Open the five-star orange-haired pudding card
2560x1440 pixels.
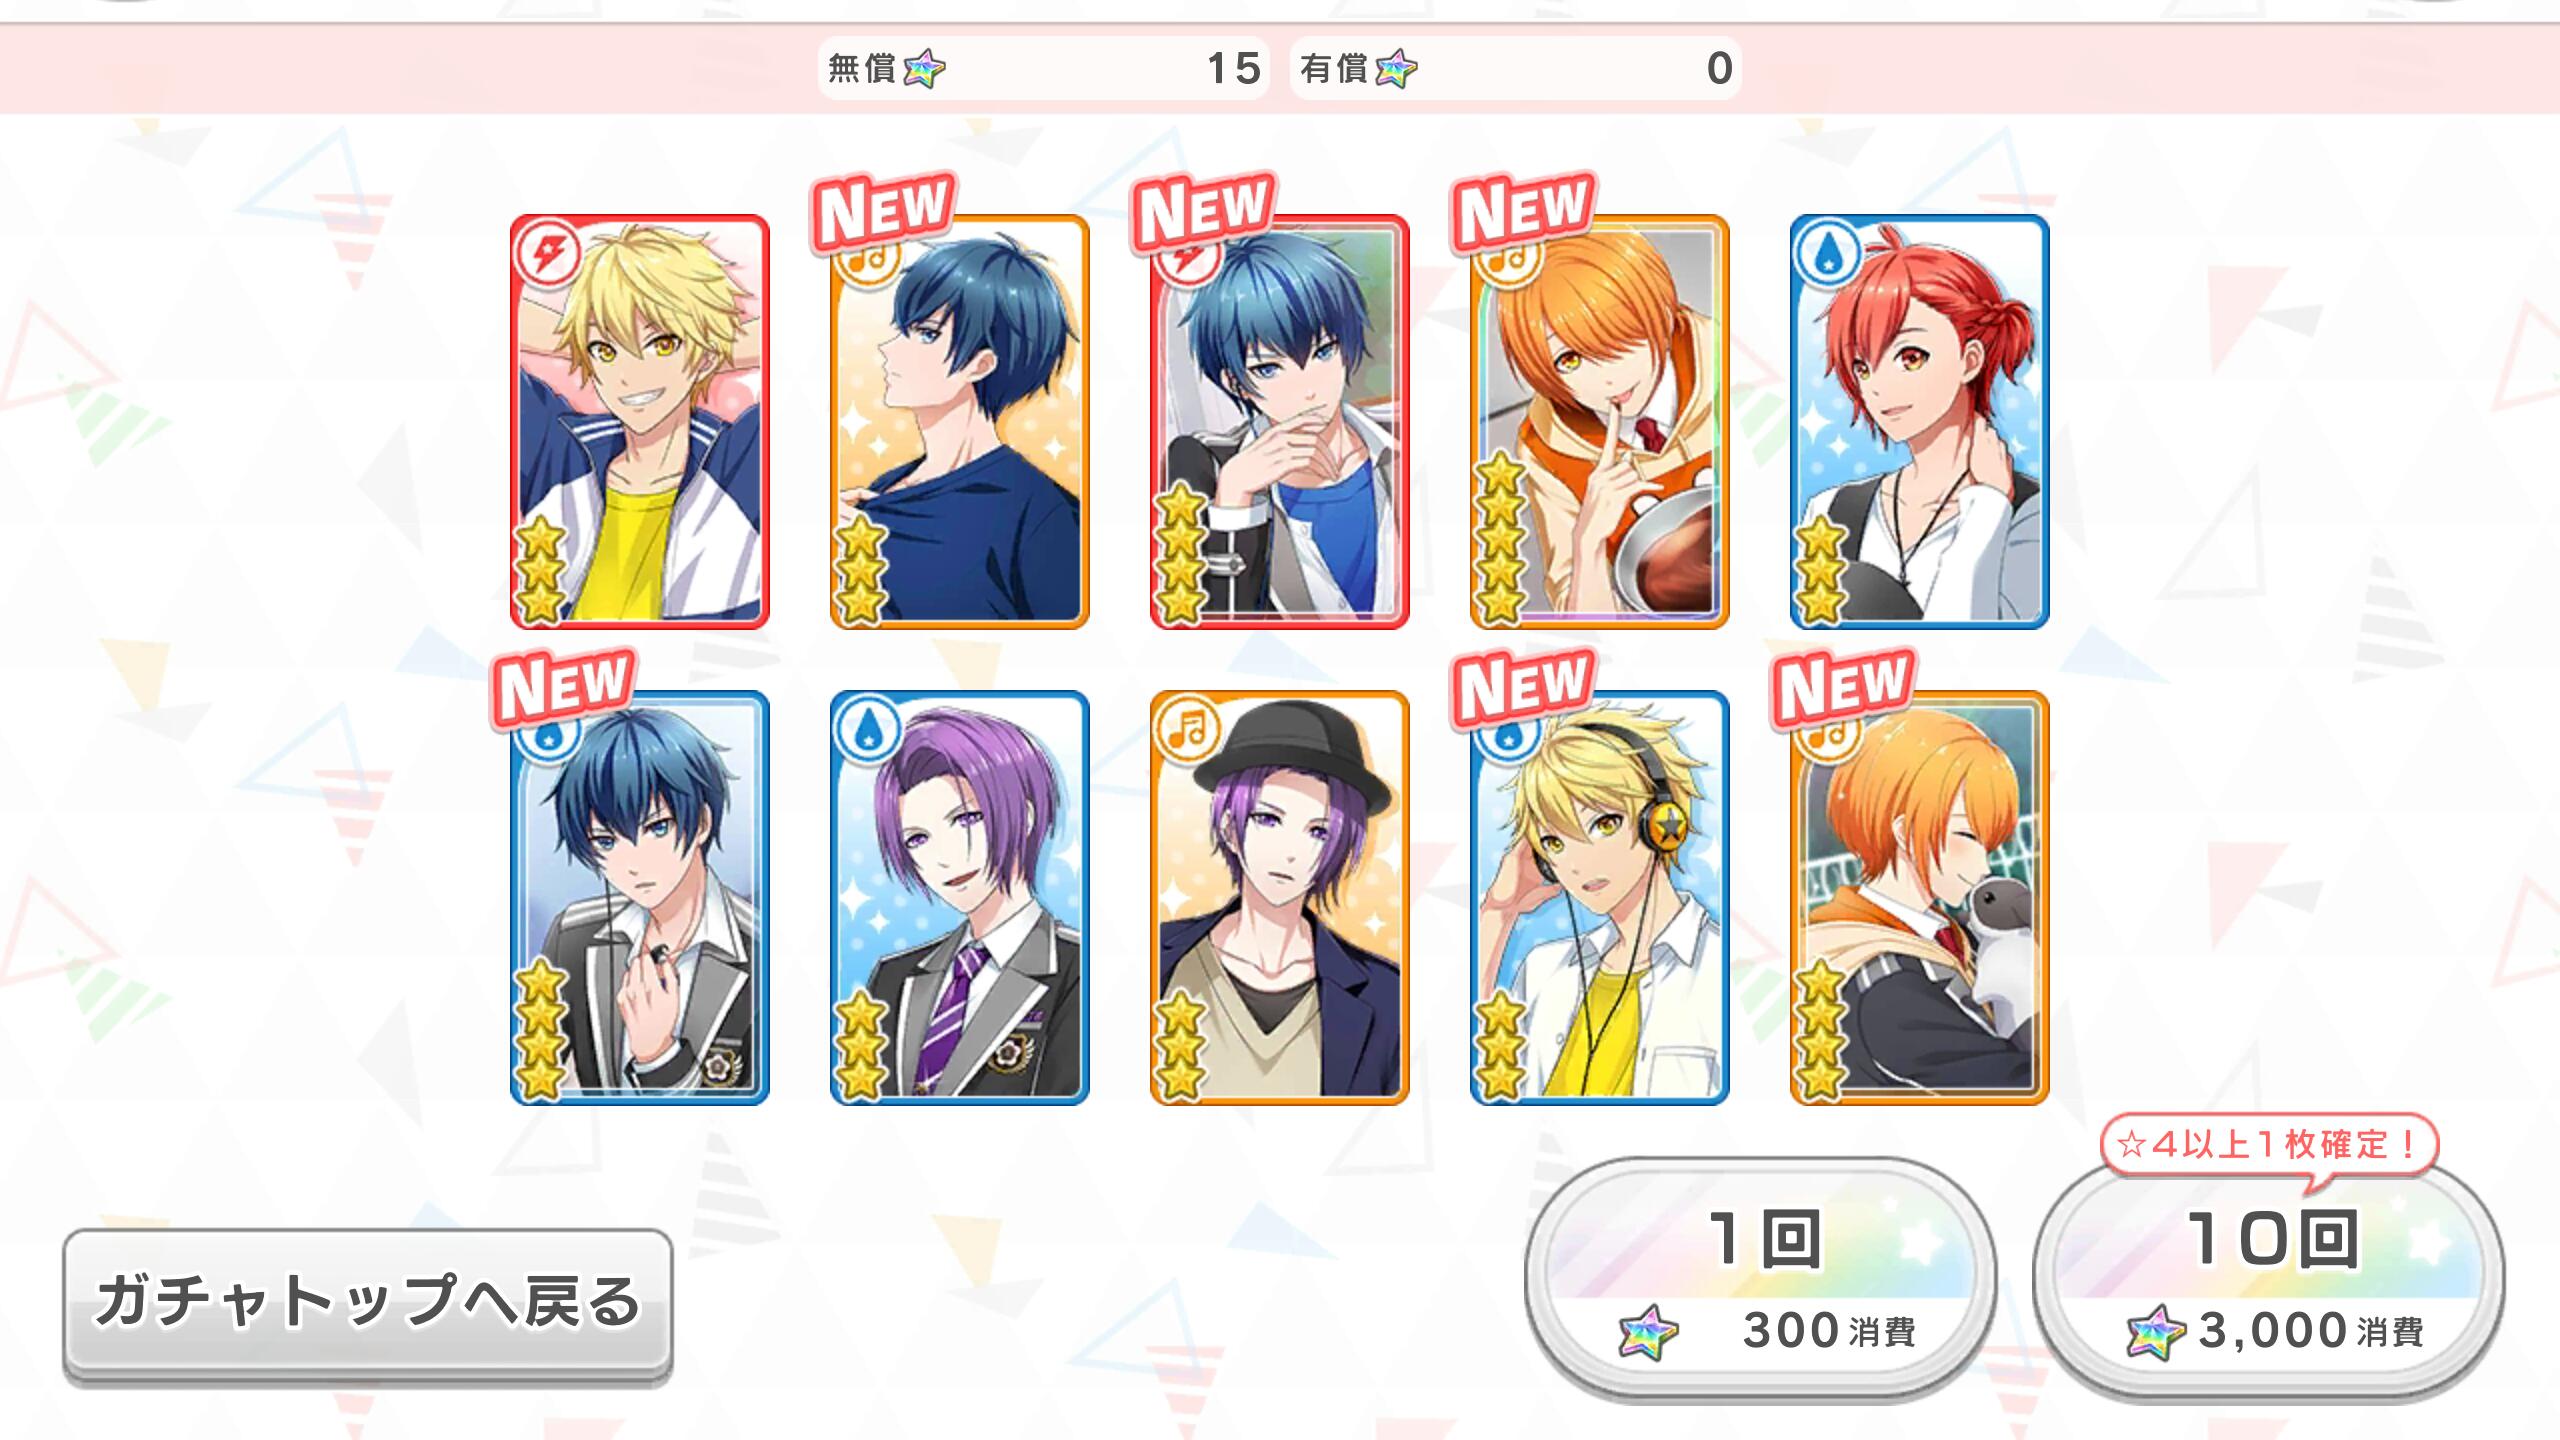tap(1600, 422)
